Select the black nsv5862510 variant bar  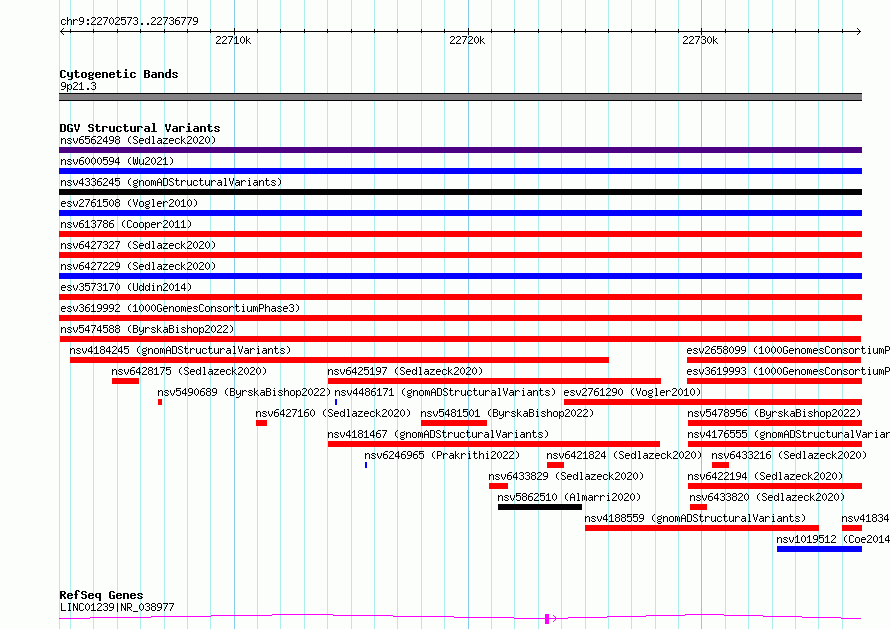(x=540, y=507)
